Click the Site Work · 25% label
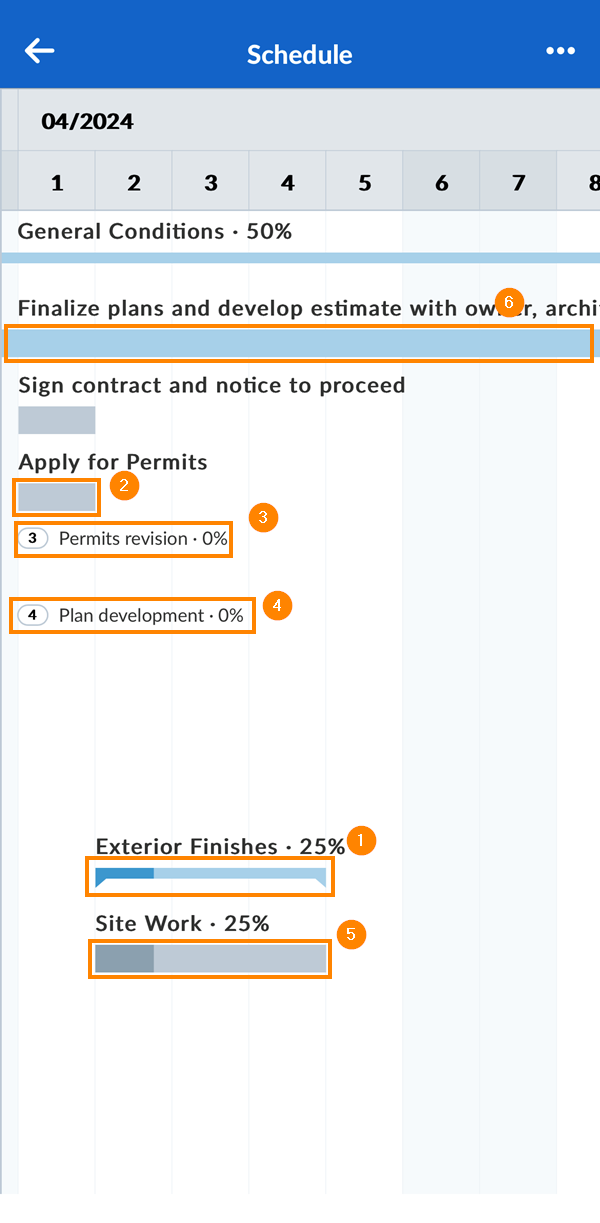This screenshot has width=600, height=1223. pyautogui.click(x=183, y=923)
